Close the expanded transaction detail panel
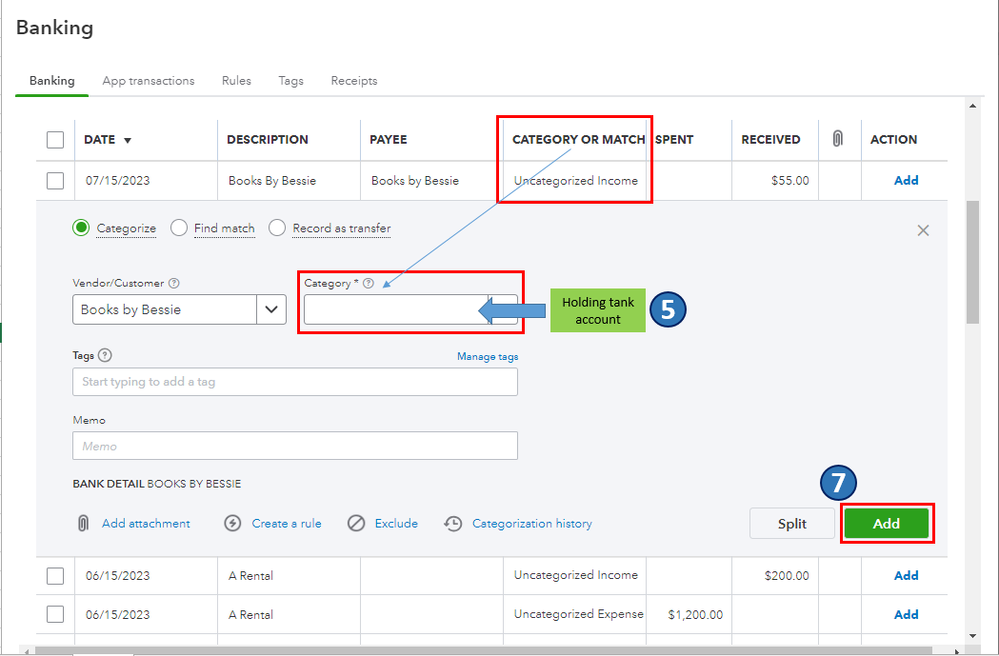The width and height of the screenshot is (999, 656). [x=923, y=230]
